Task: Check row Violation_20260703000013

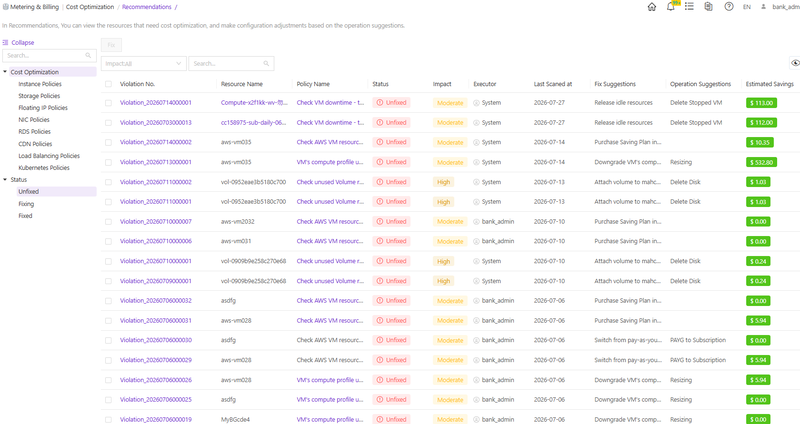Action: (108, 122)
